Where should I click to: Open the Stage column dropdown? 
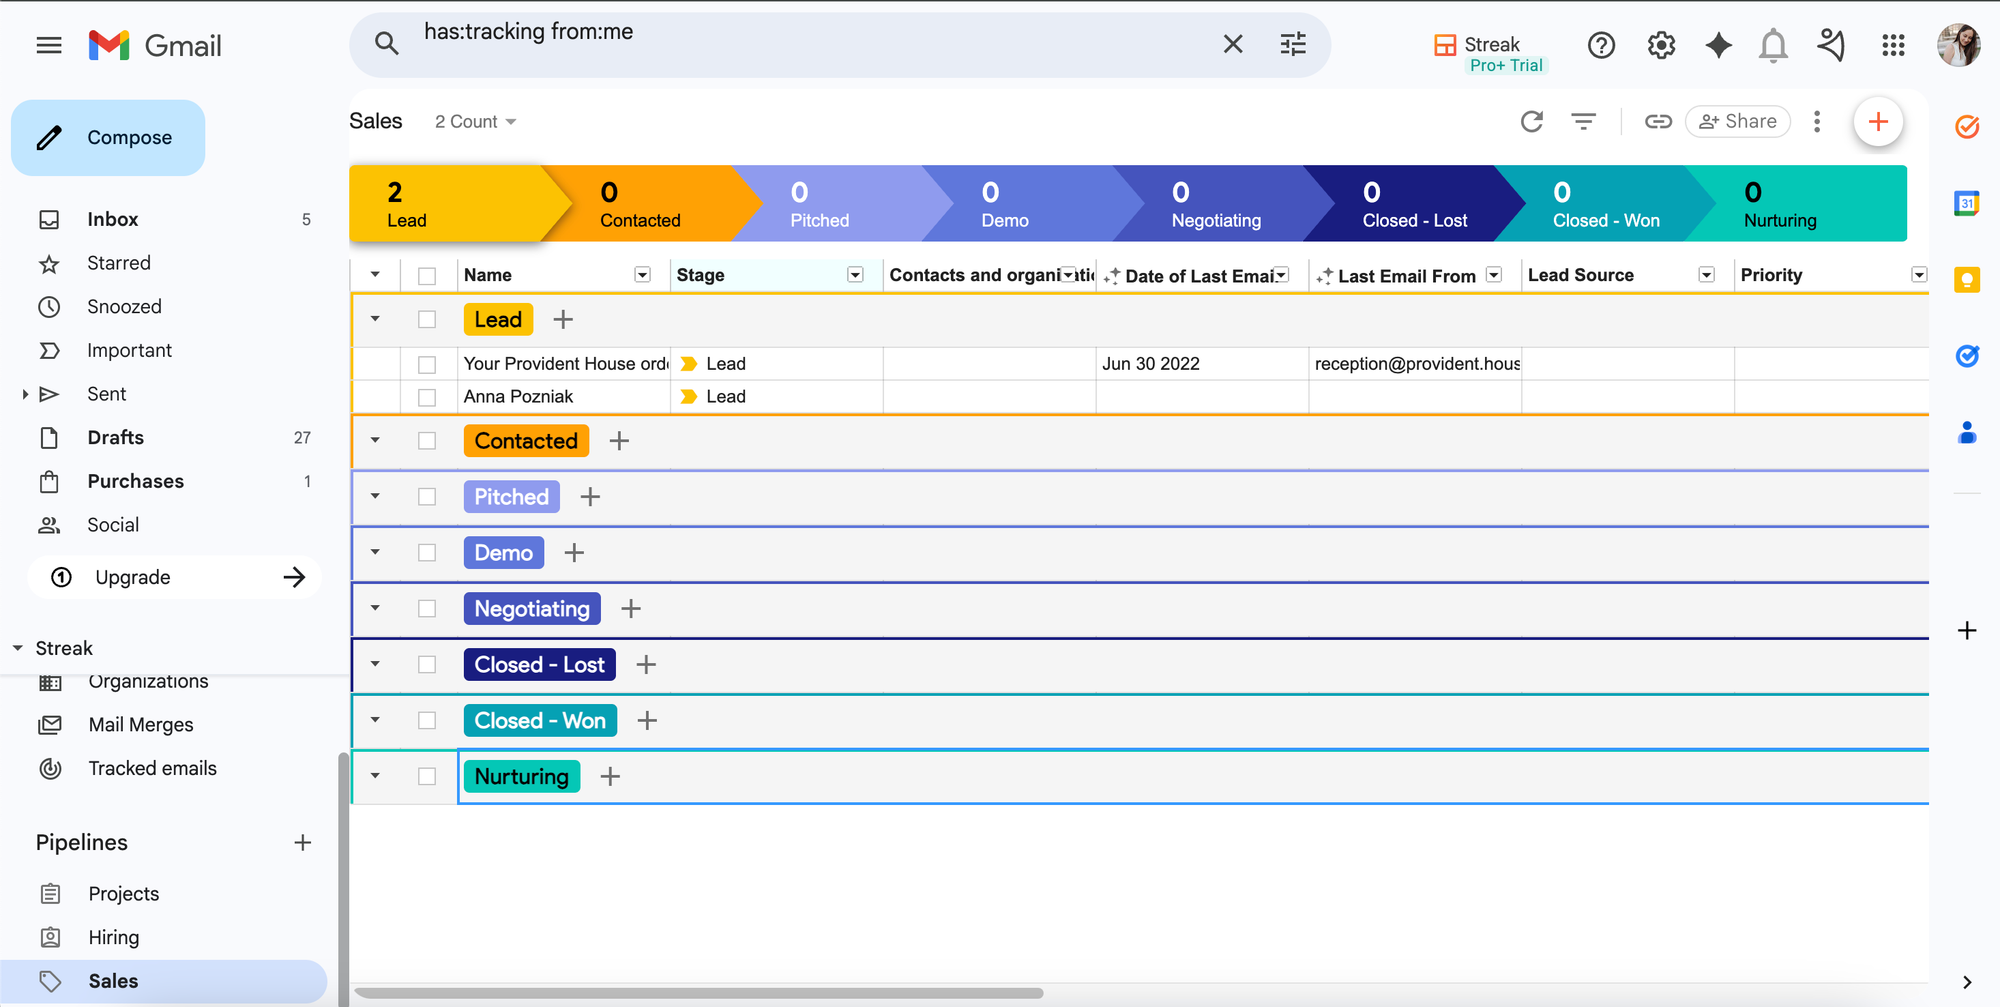[855, 274]
